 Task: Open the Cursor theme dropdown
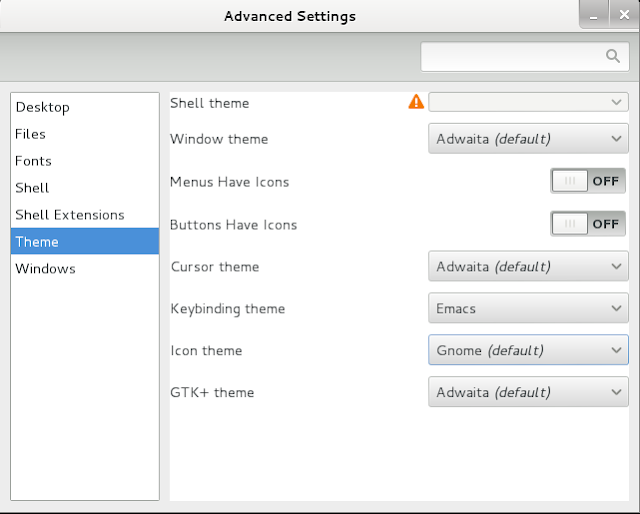[528, 267]
